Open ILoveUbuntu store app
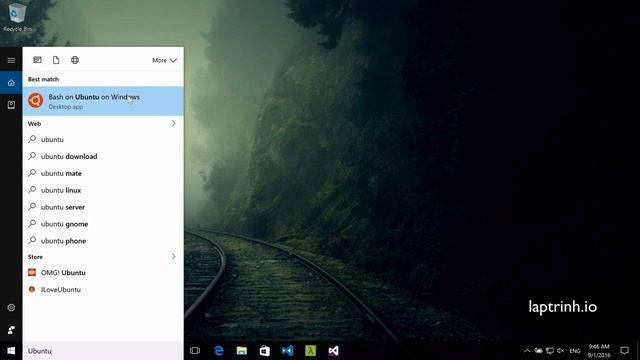Screen dimensions: 640x360 [x=103, y=289]
